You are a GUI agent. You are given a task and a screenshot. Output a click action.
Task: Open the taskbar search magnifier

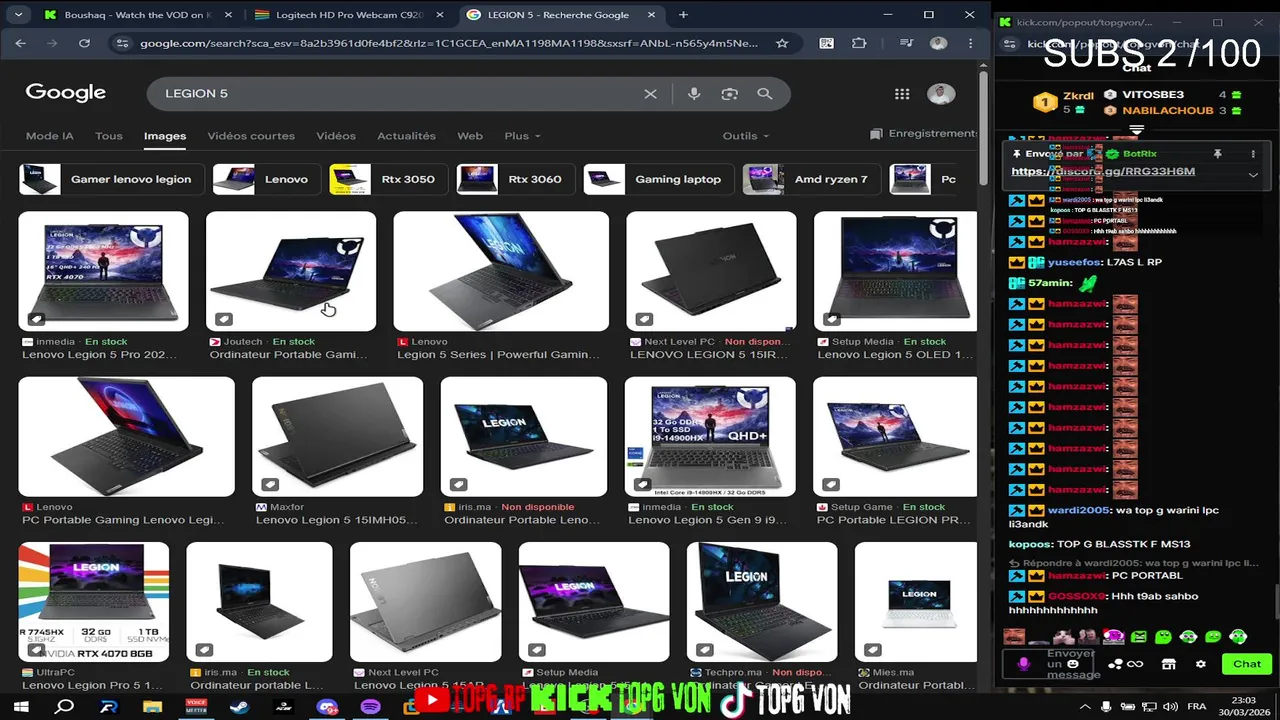pos(65,707)
